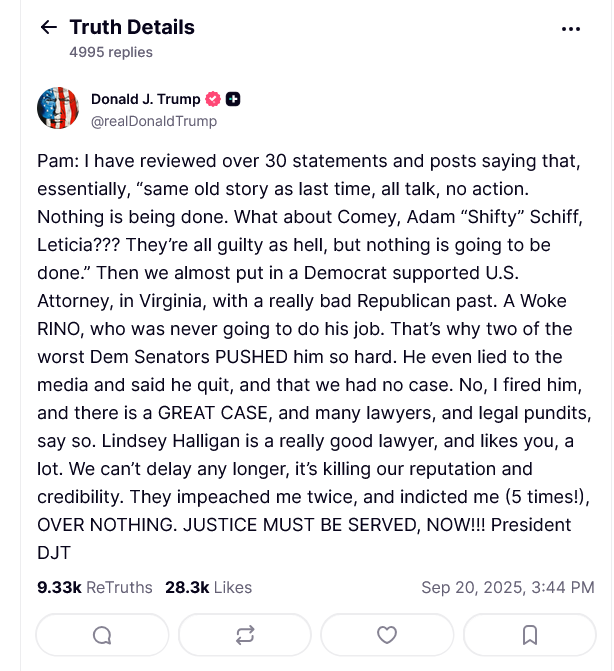ReTruth the post with the arrows icon
Screen dimensions: 614x671
(x=244, y=634)
